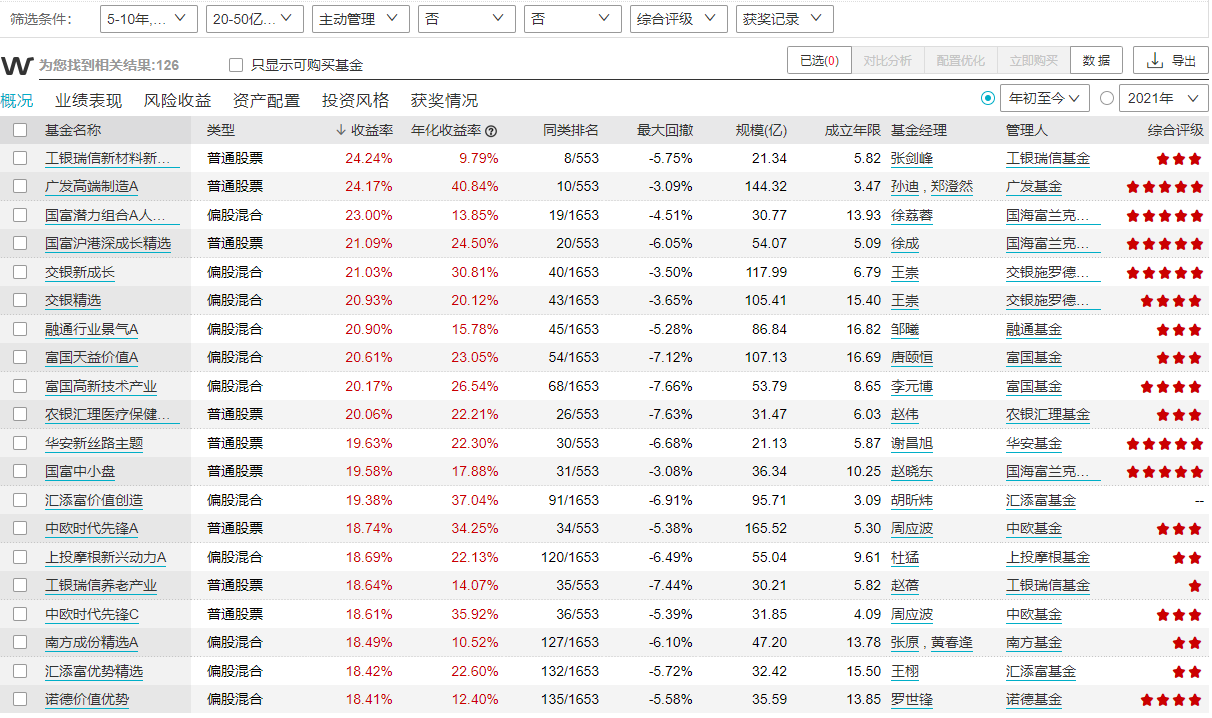Click the 配置优化 button
The image size is (1212, 718).
tap(961, 60)
